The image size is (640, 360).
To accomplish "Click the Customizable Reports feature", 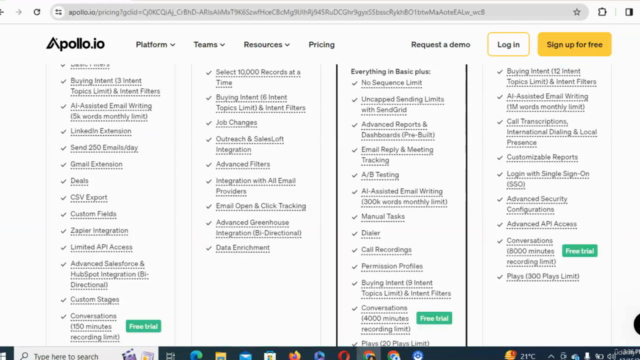I will (542, 157).
